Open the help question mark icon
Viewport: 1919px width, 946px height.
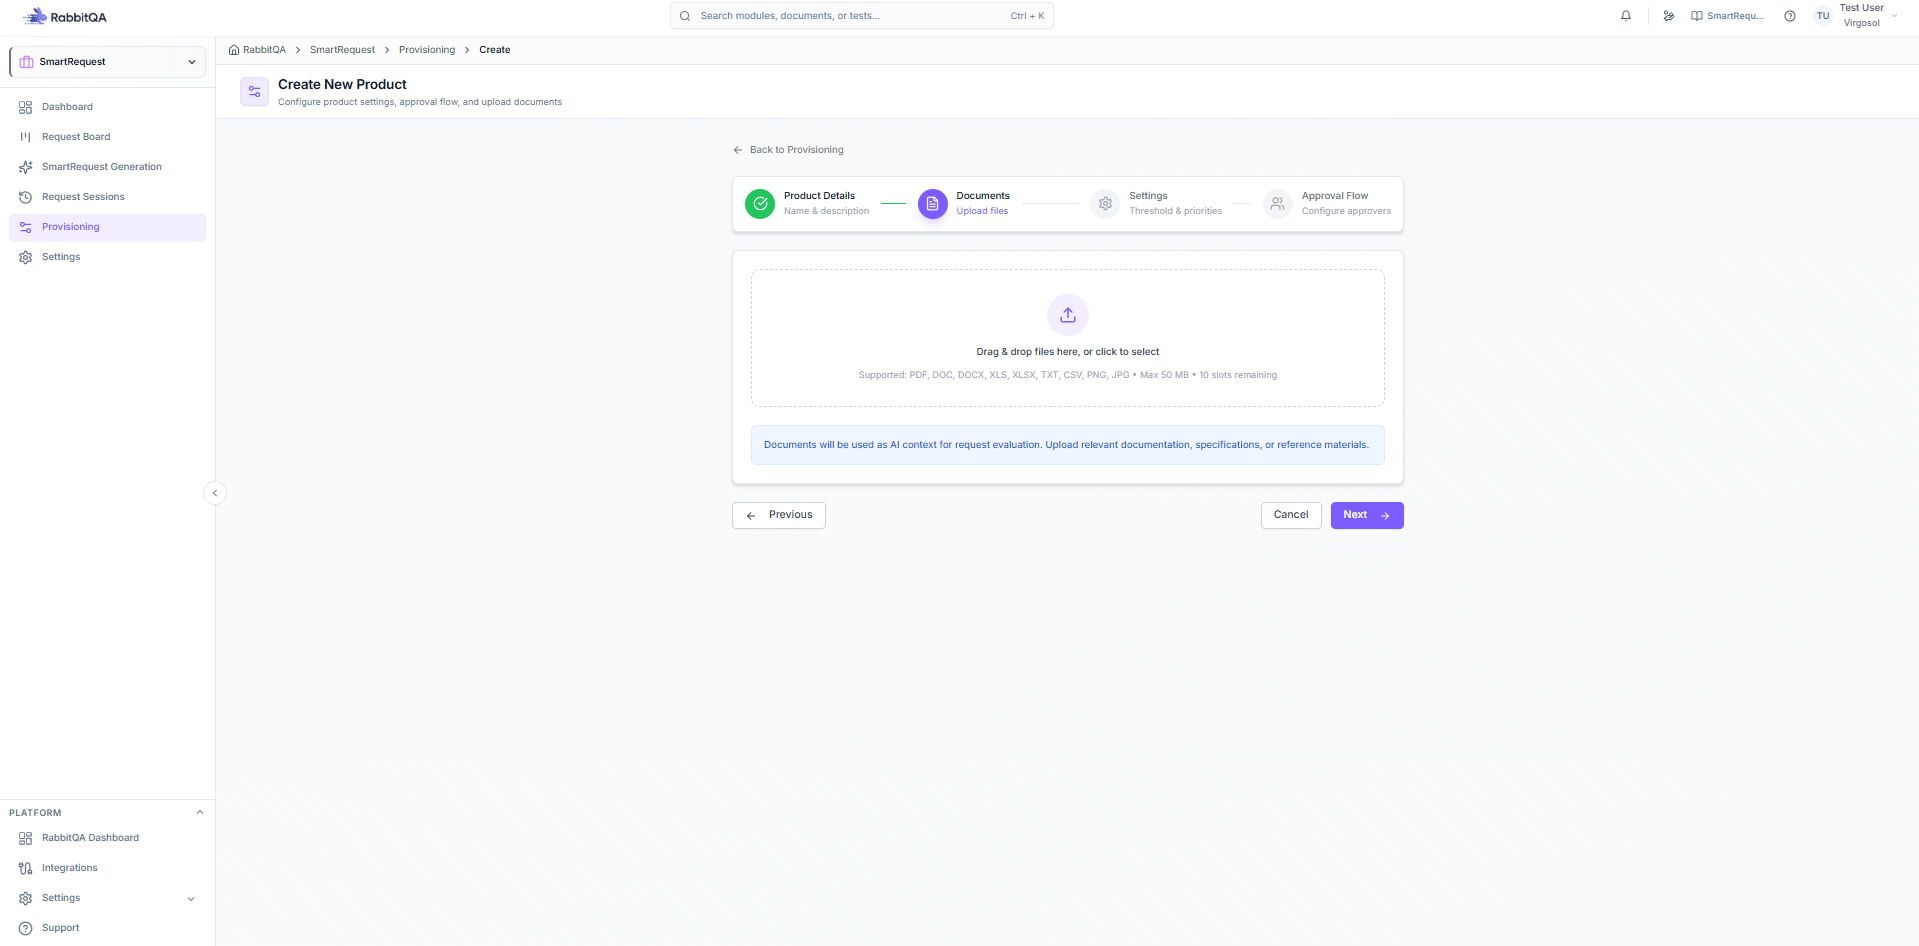pos(1790,16)
